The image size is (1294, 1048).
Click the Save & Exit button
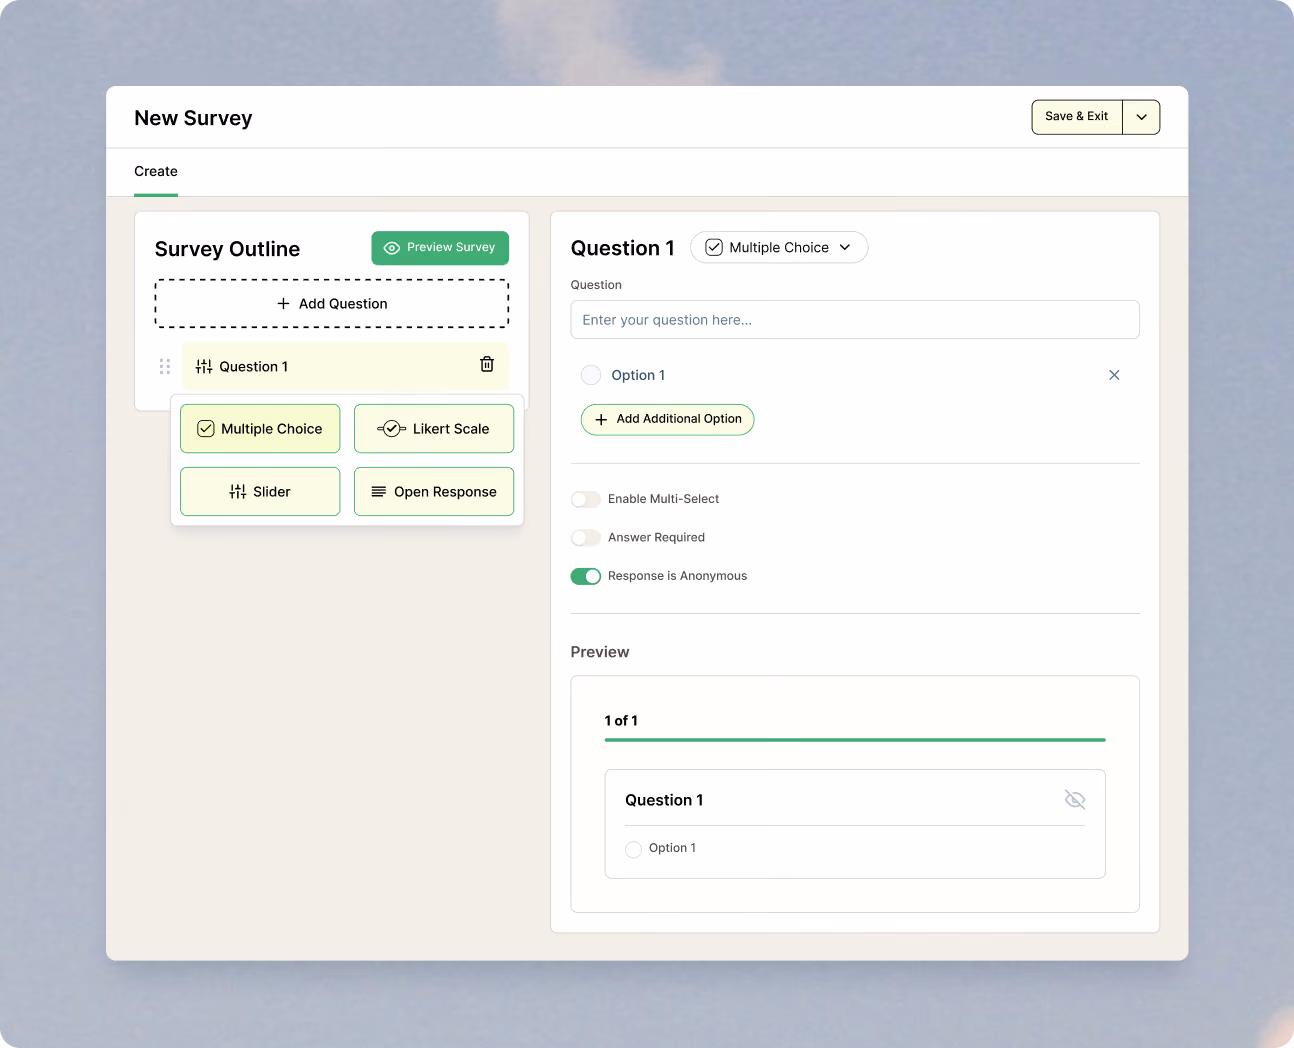[x=1077, y=117]
